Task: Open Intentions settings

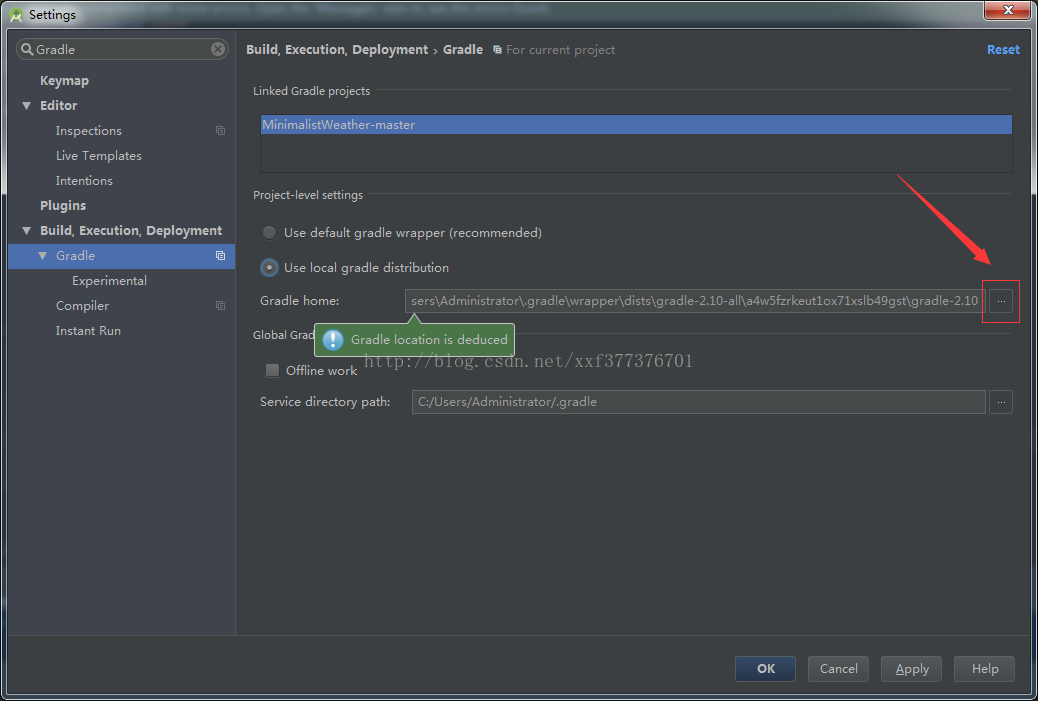Action: coord(84,181)
